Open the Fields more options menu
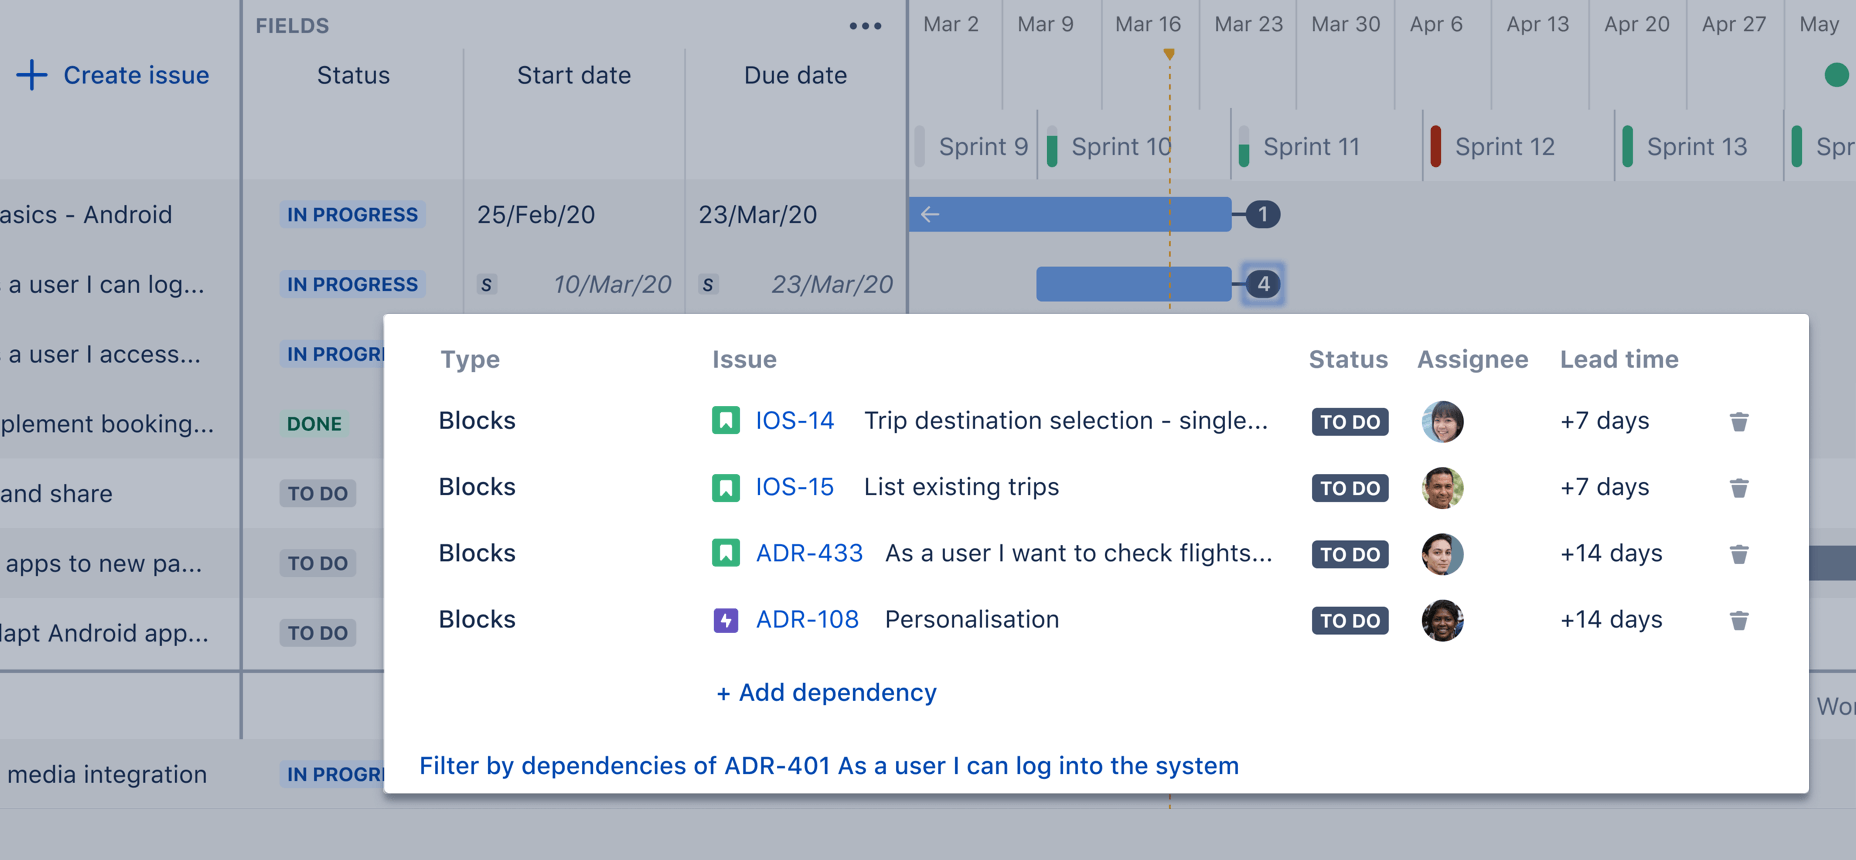1856x860 pixels. (x=865, y=26)
